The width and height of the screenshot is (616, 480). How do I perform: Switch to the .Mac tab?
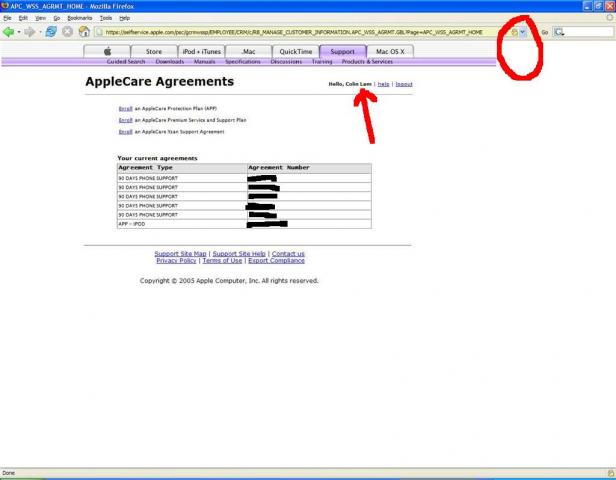(249, 51)
